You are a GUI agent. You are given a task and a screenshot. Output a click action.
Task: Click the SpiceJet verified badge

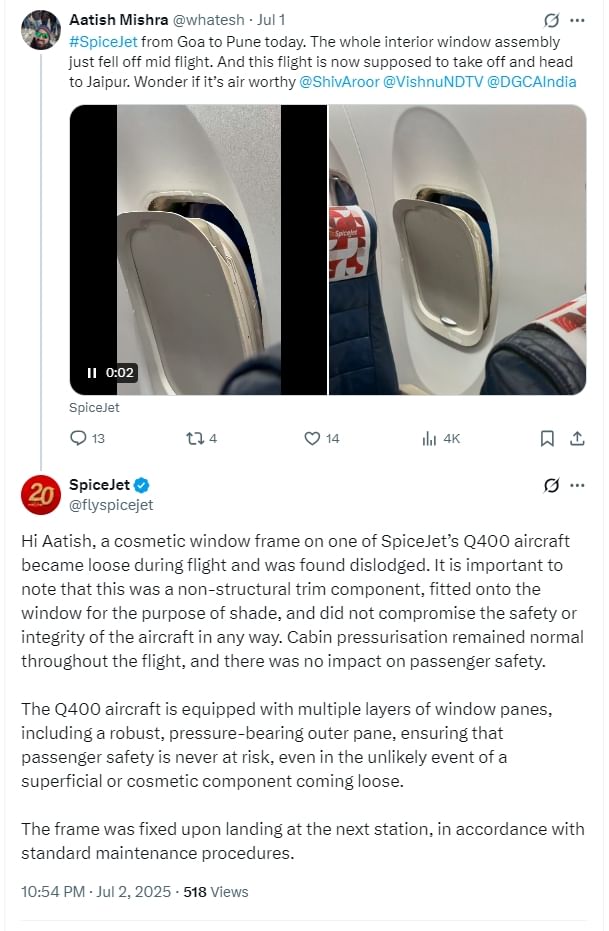pos(143,486)
